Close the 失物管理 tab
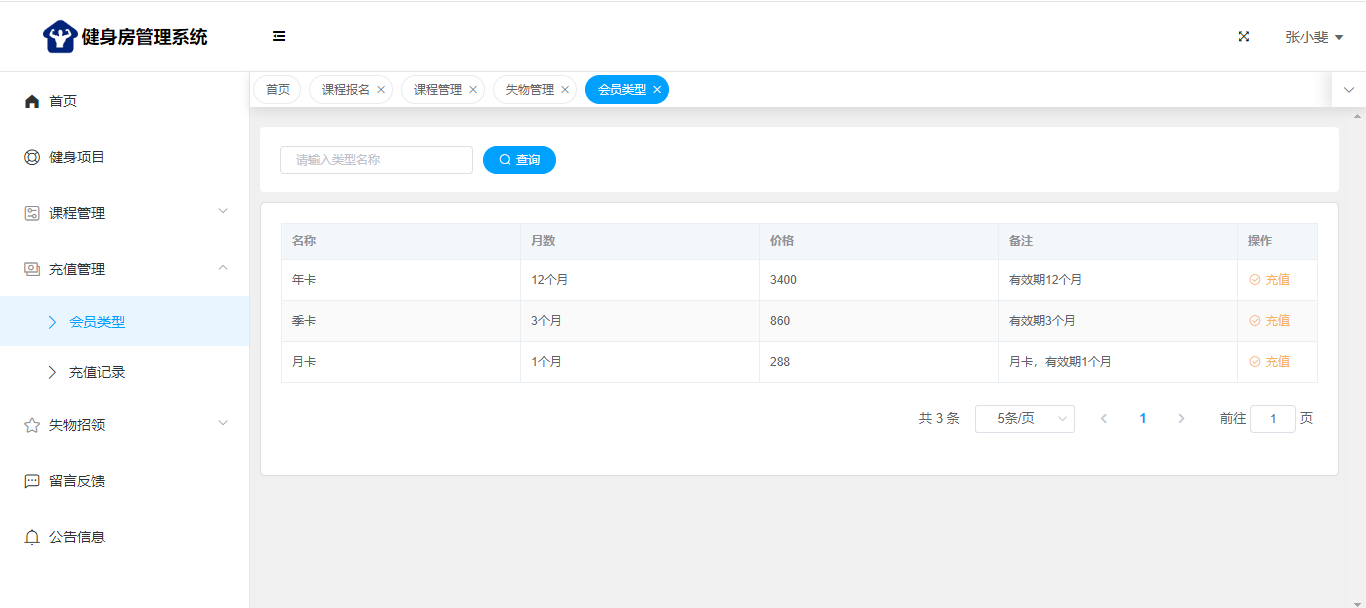The height and width of the screenshot is (608, 1366). [565, 90]
